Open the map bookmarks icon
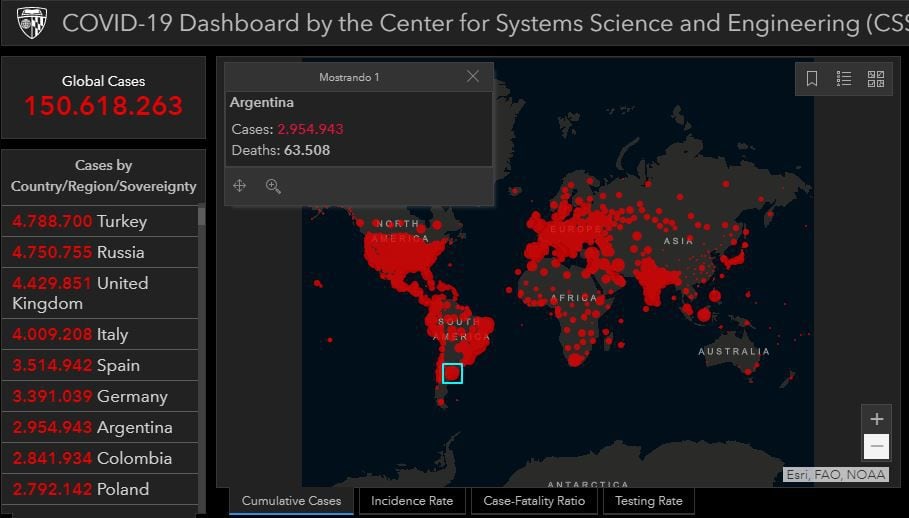The width and height of the screenshot is (909, 518). tap(812, 79)
